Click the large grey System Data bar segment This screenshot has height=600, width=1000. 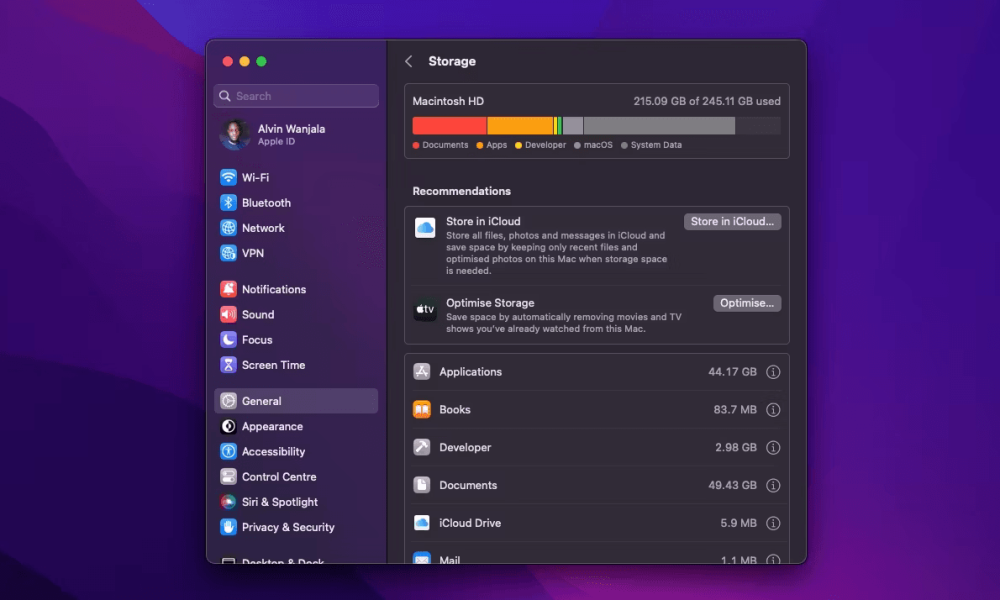pos(659,126)
